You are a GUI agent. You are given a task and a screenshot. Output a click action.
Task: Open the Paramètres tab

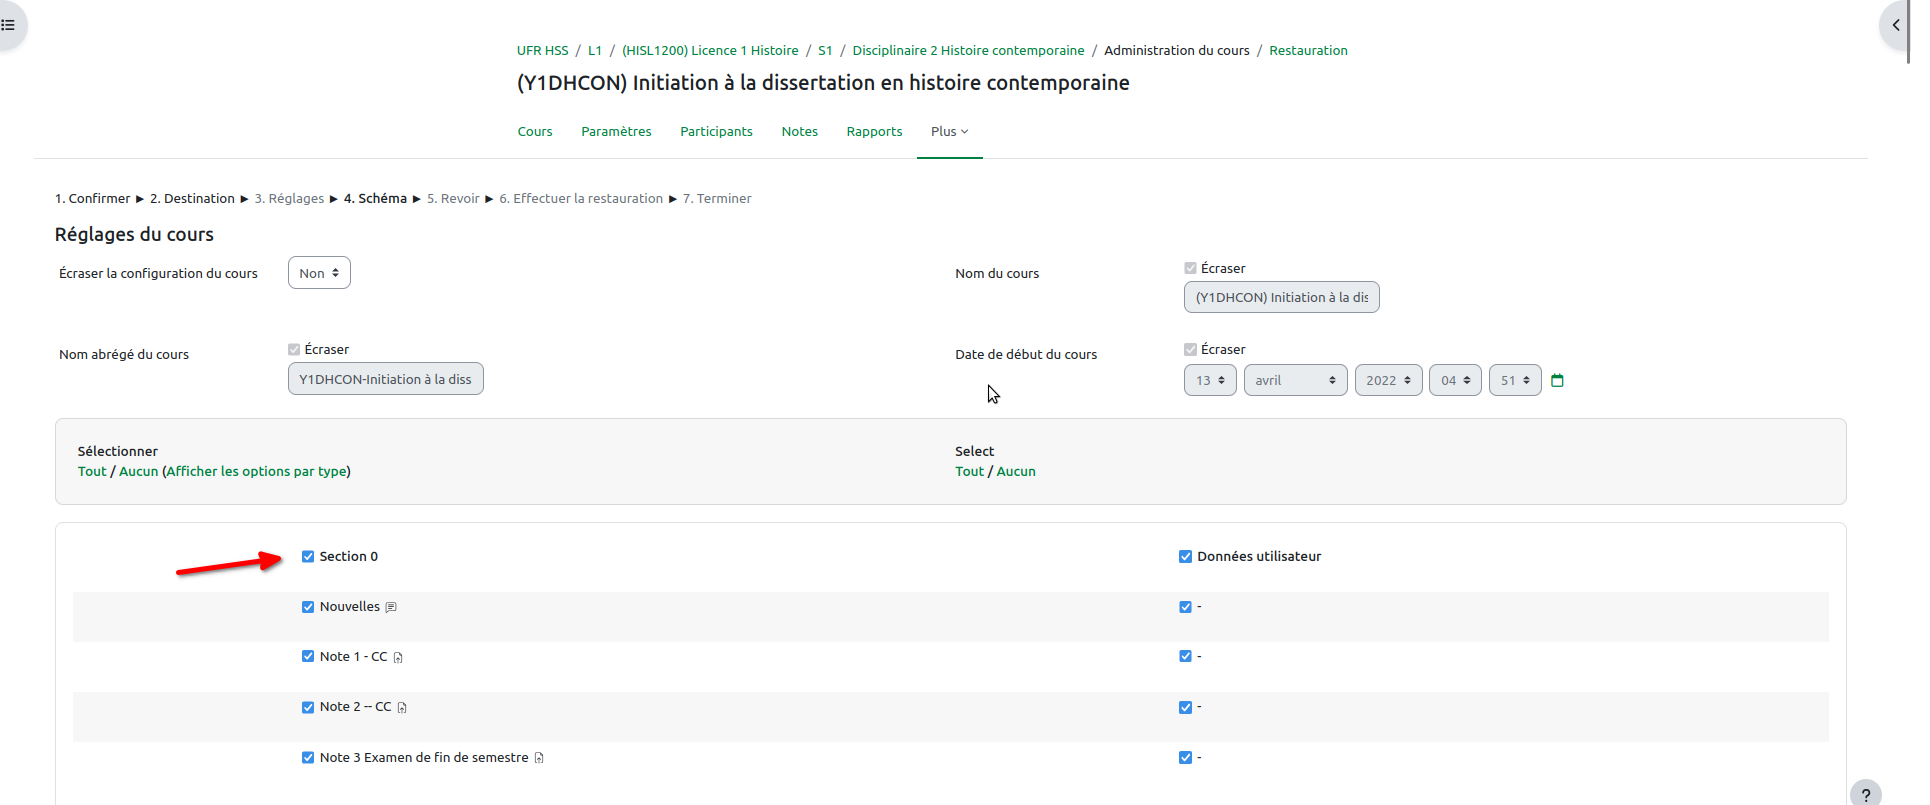point(616,132)
